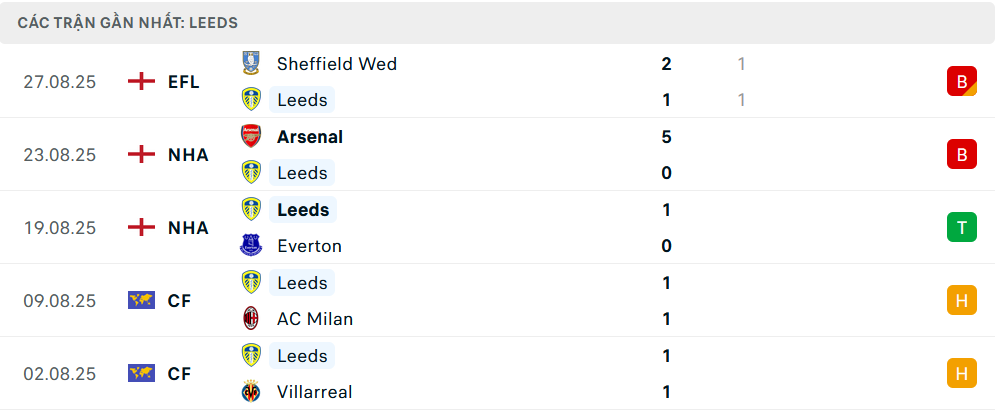Click the NHA league label on 23.08.25

tap(188, 155)
